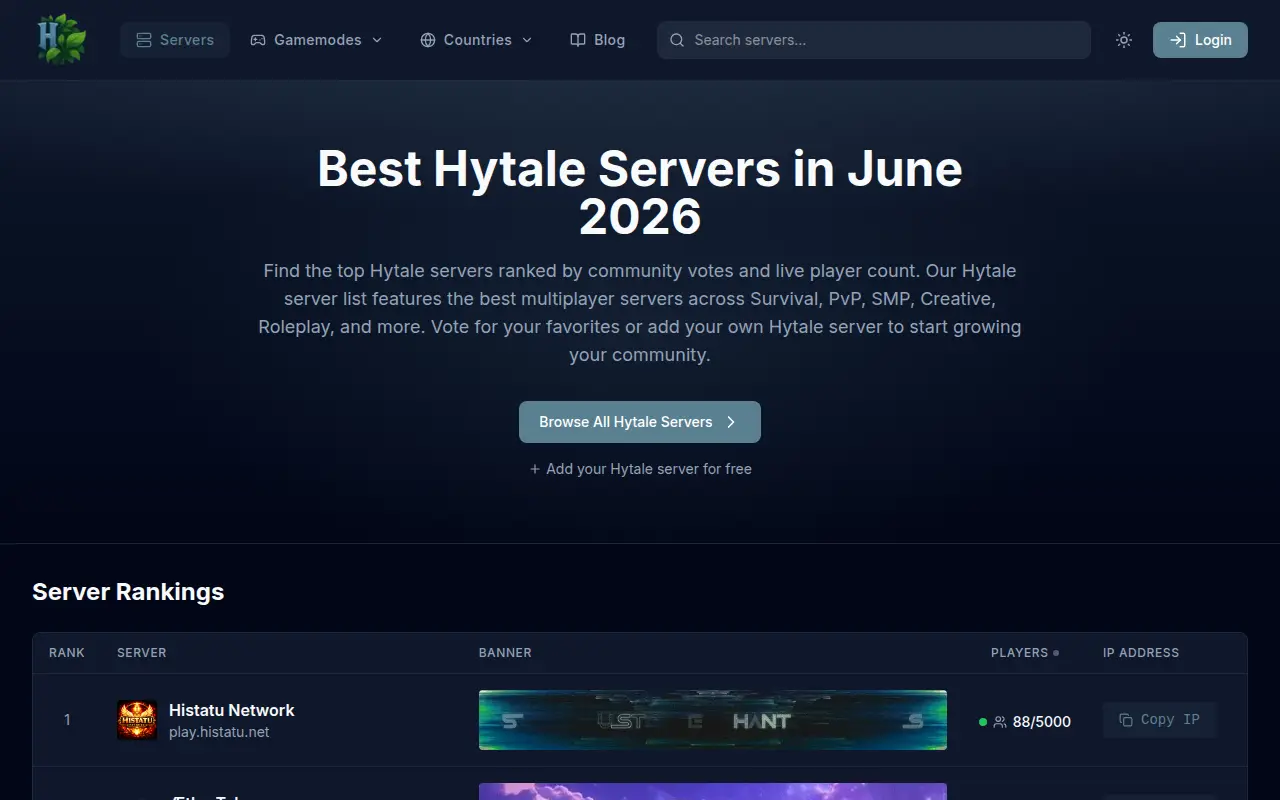Expand the Gamemodes dropdown menu
Viewport: 1280px width, 800px height.
[316, 40]
